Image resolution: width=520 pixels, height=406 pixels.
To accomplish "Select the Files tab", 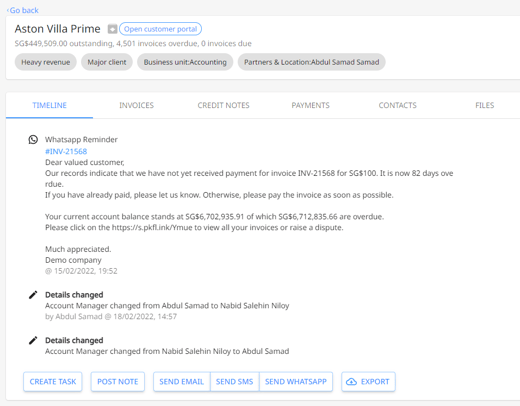I will coord(485,105).
